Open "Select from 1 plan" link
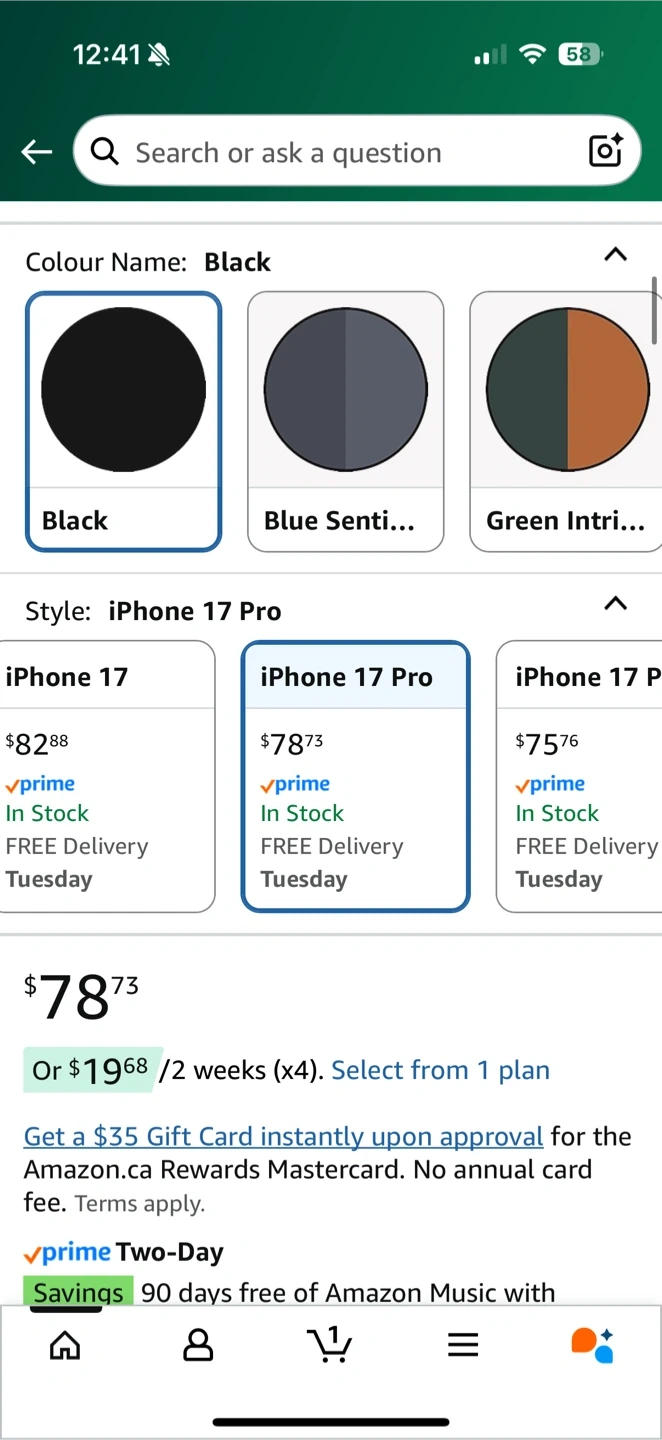 440,1070
